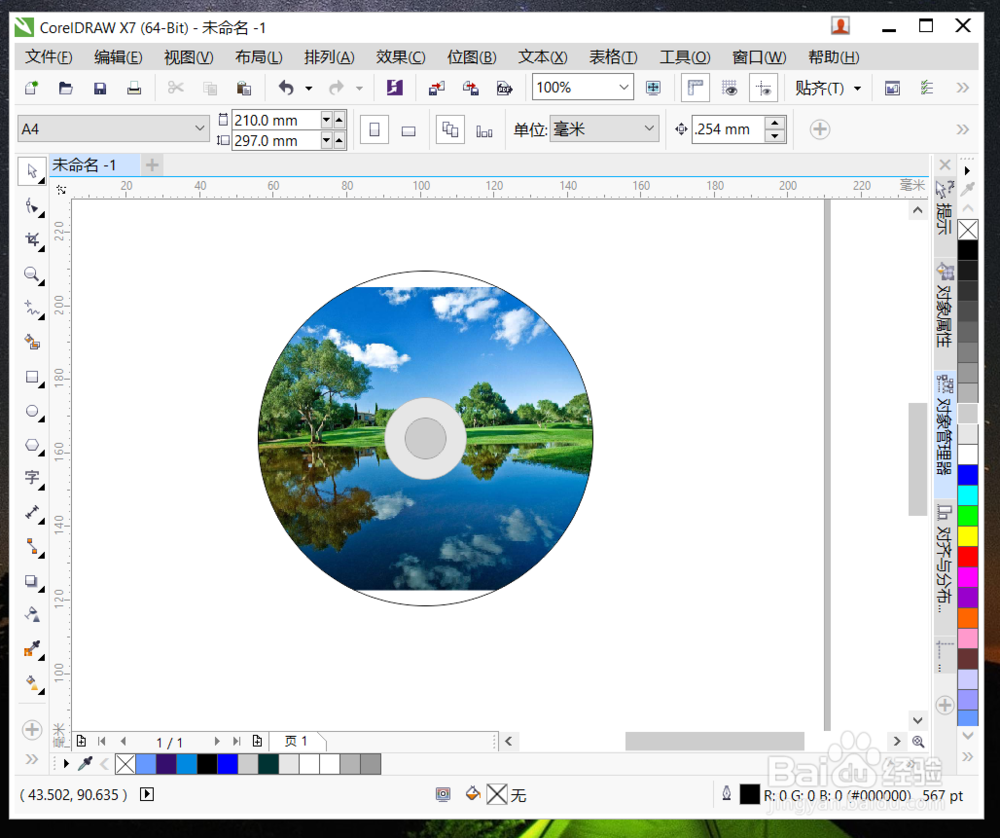The image size is (1000, 838).
Task: Click page height field 297.0 mm
Action: point(276,140)
